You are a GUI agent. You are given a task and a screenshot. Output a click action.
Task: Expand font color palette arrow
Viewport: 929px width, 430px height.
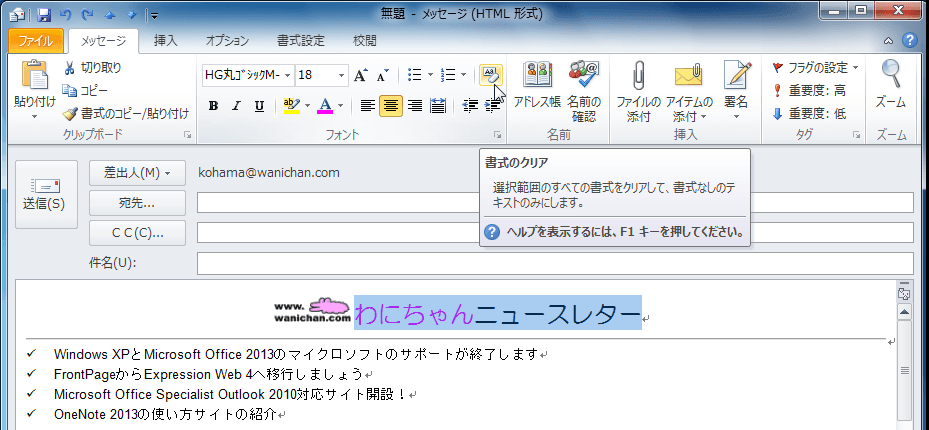coord(341,106)
